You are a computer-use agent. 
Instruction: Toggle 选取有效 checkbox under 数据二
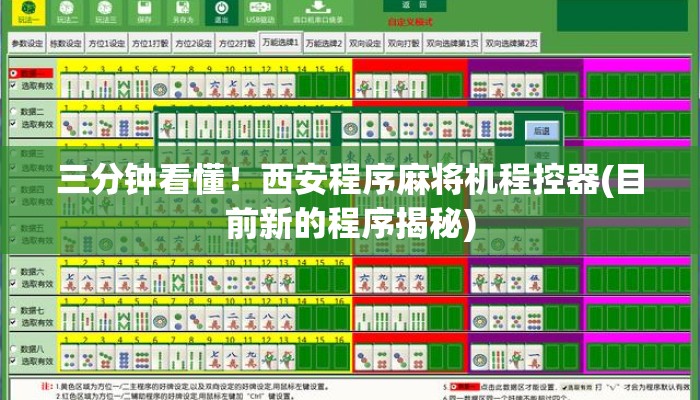pyautogui.click(x=14, y=124)
